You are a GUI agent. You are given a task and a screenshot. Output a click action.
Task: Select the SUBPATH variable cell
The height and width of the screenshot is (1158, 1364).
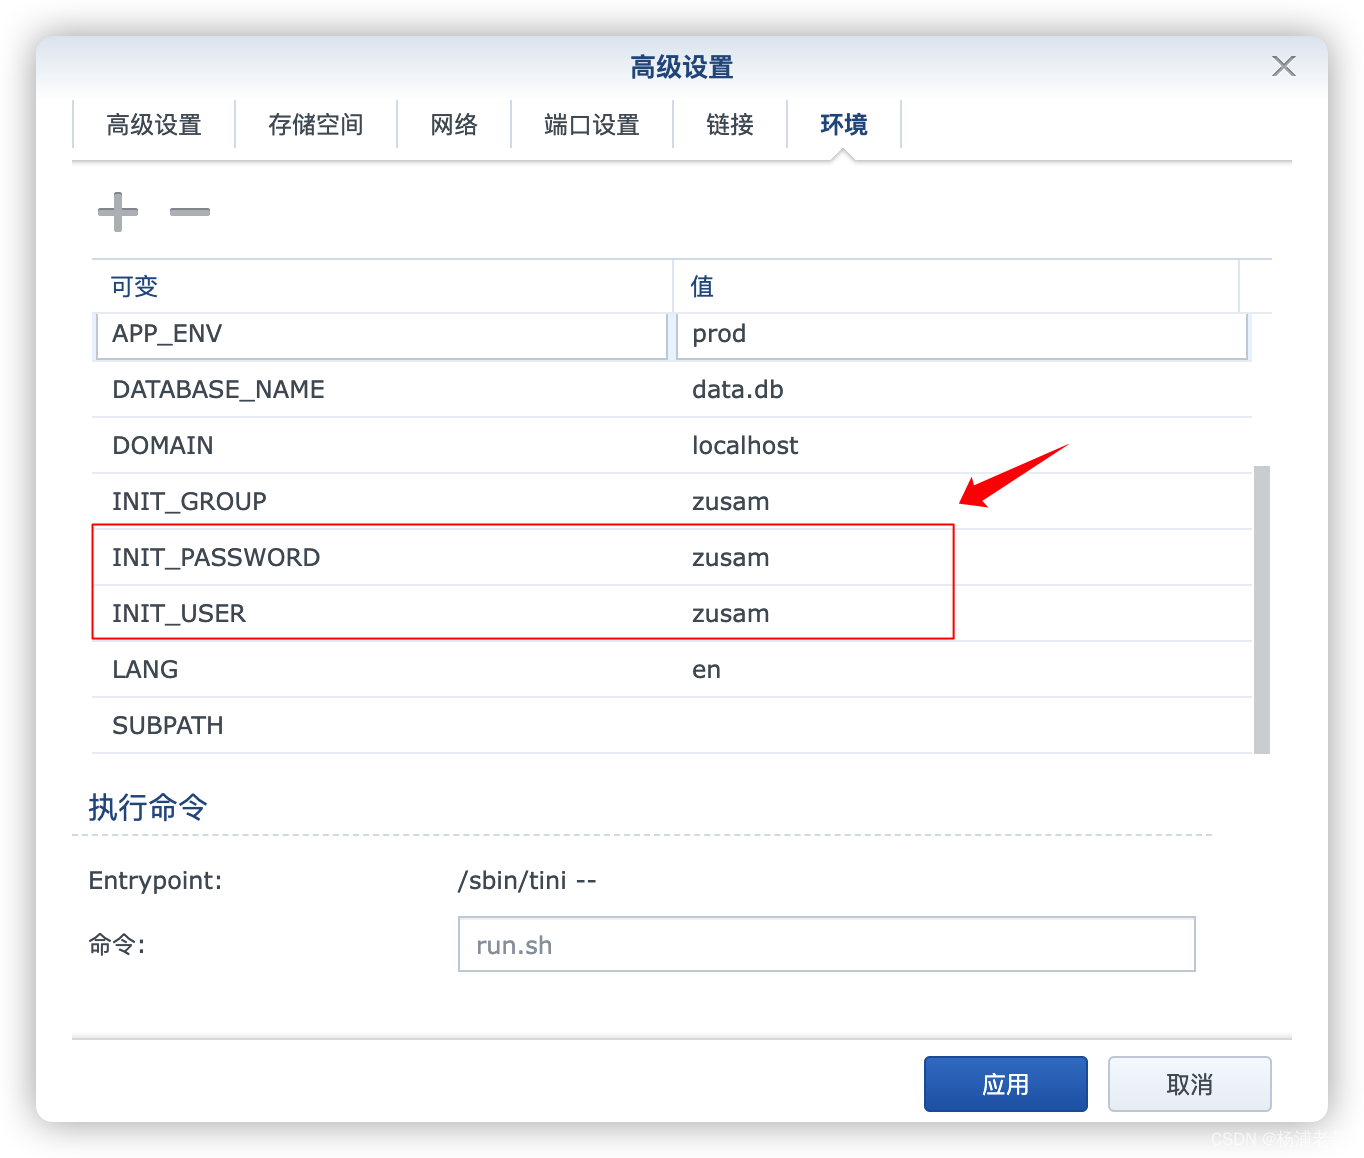382,725
